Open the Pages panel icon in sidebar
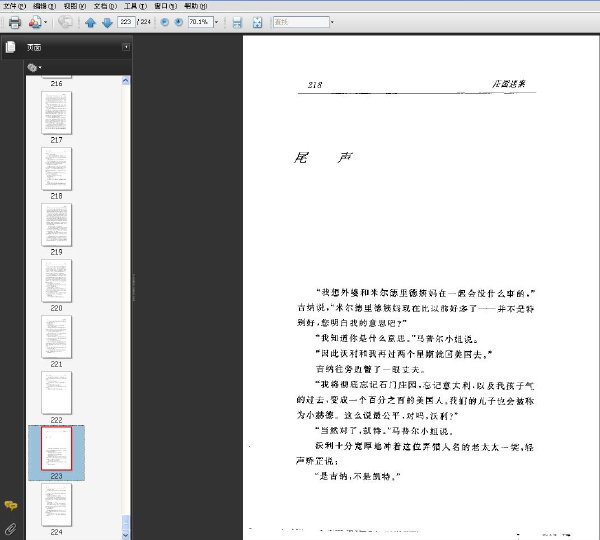 point(10,47)
